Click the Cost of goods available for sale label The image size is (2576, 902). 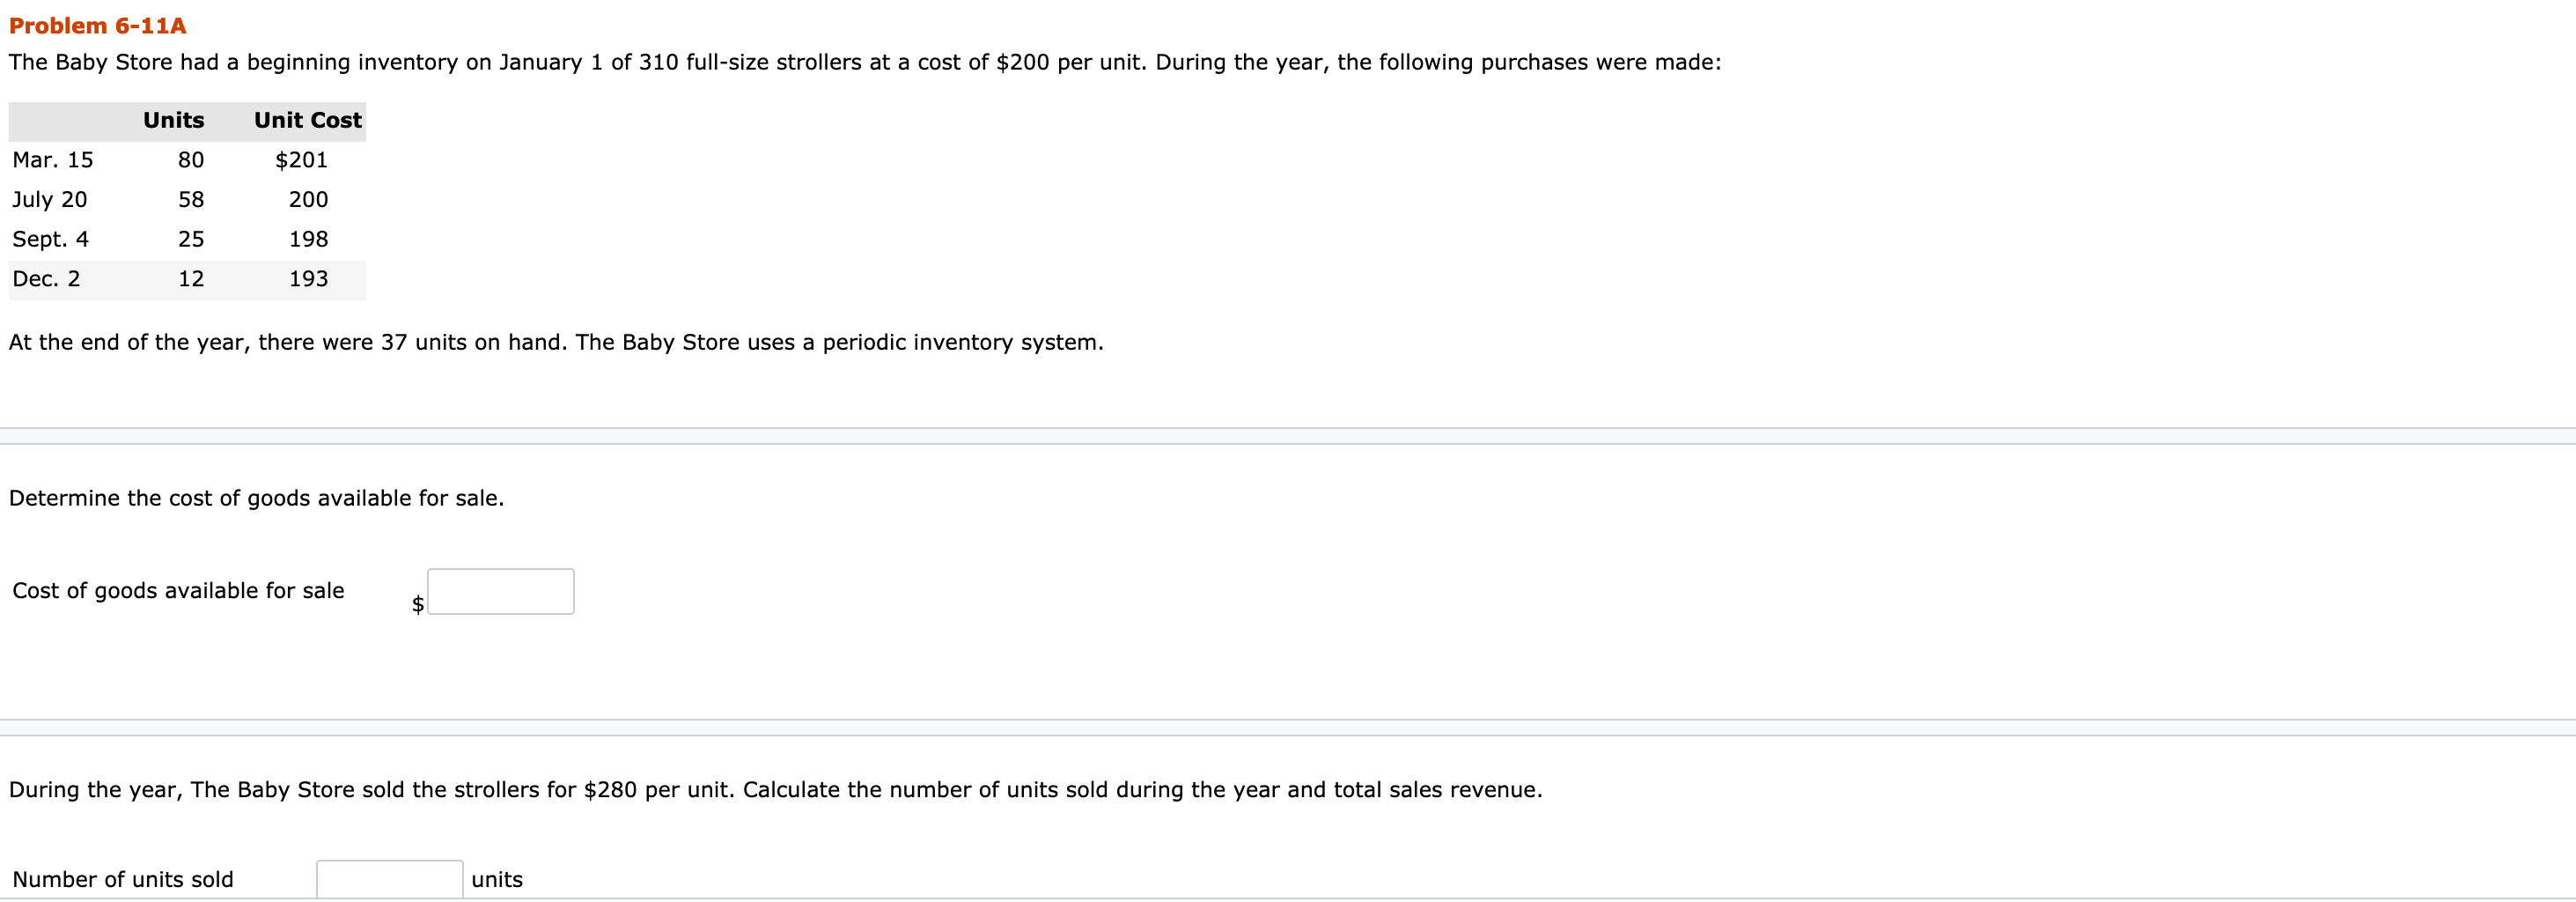click(x=178, y=590)
